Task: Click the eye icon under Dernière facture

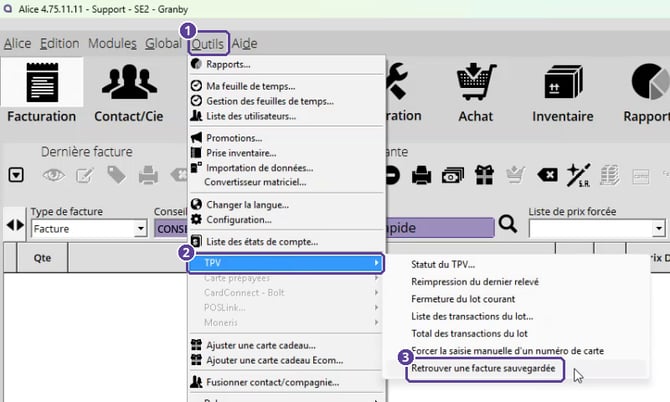Action: (x=53, y=175)
